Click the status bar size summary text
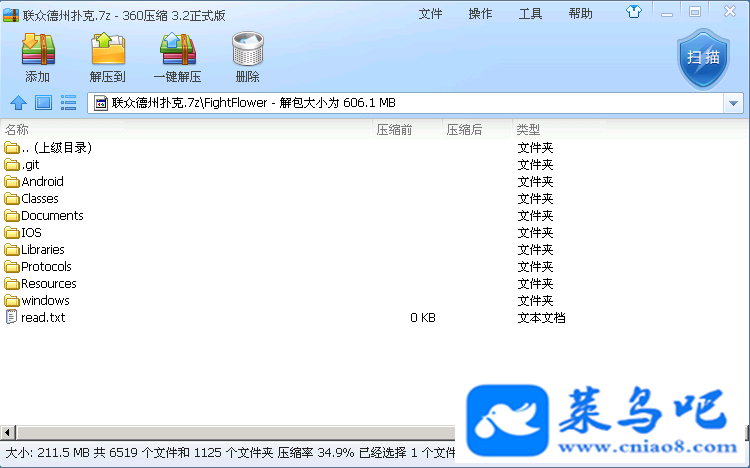The width and height of the screenshot is (750, 468). (x=230, y=453)
